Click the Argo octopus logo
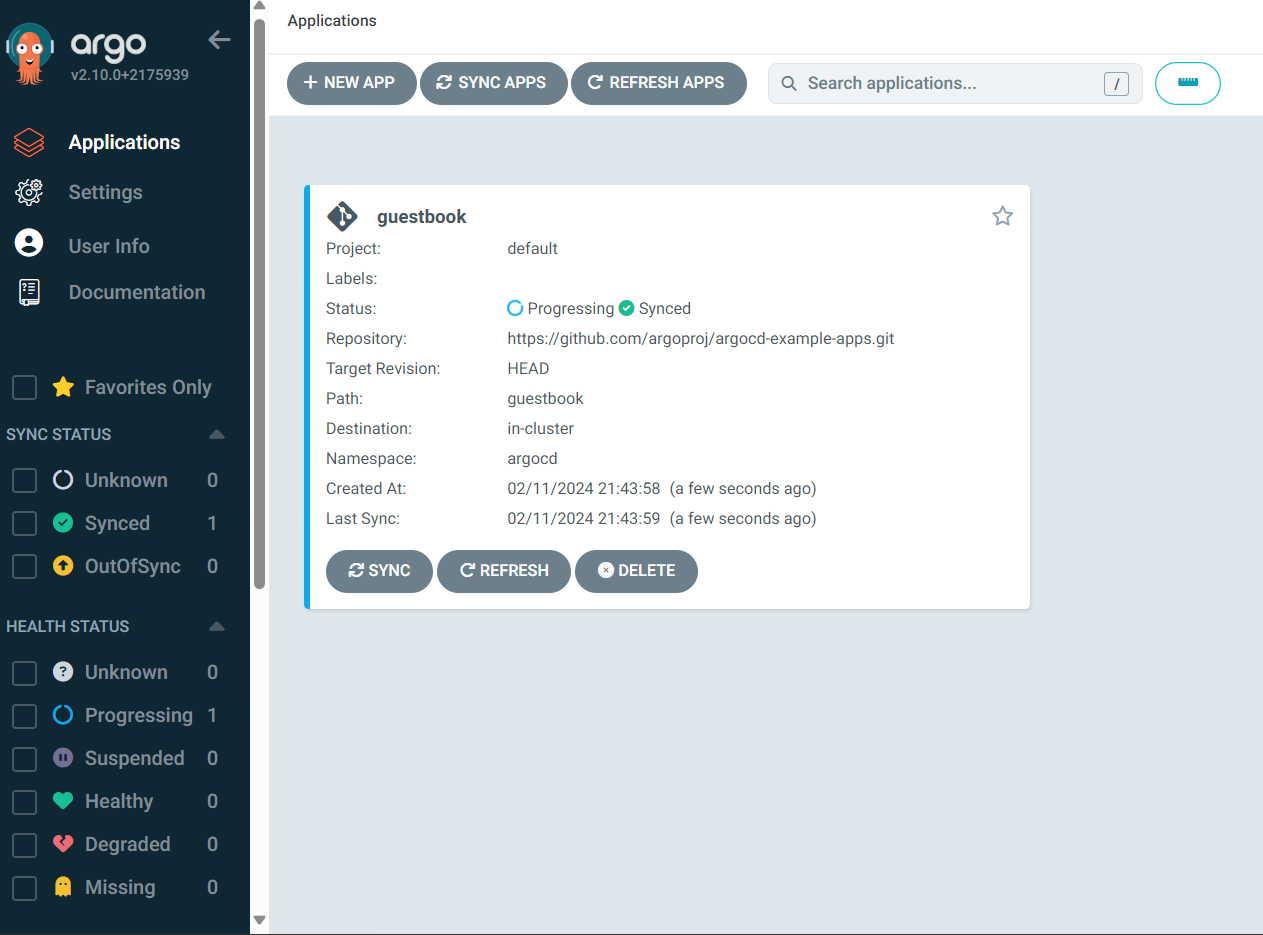Viewport: 1263px width, 935px height. (31, 54)
